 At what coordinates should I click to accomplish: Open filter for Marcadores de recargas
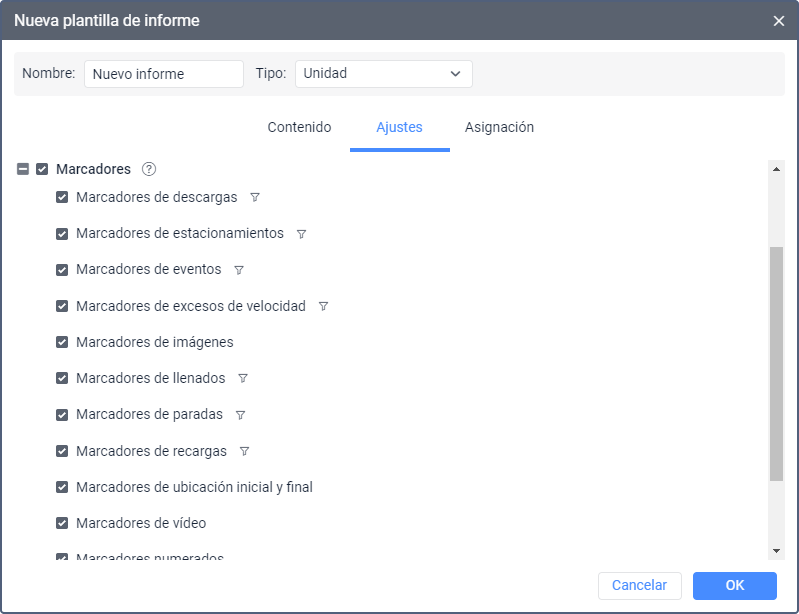tap(244, 451)
